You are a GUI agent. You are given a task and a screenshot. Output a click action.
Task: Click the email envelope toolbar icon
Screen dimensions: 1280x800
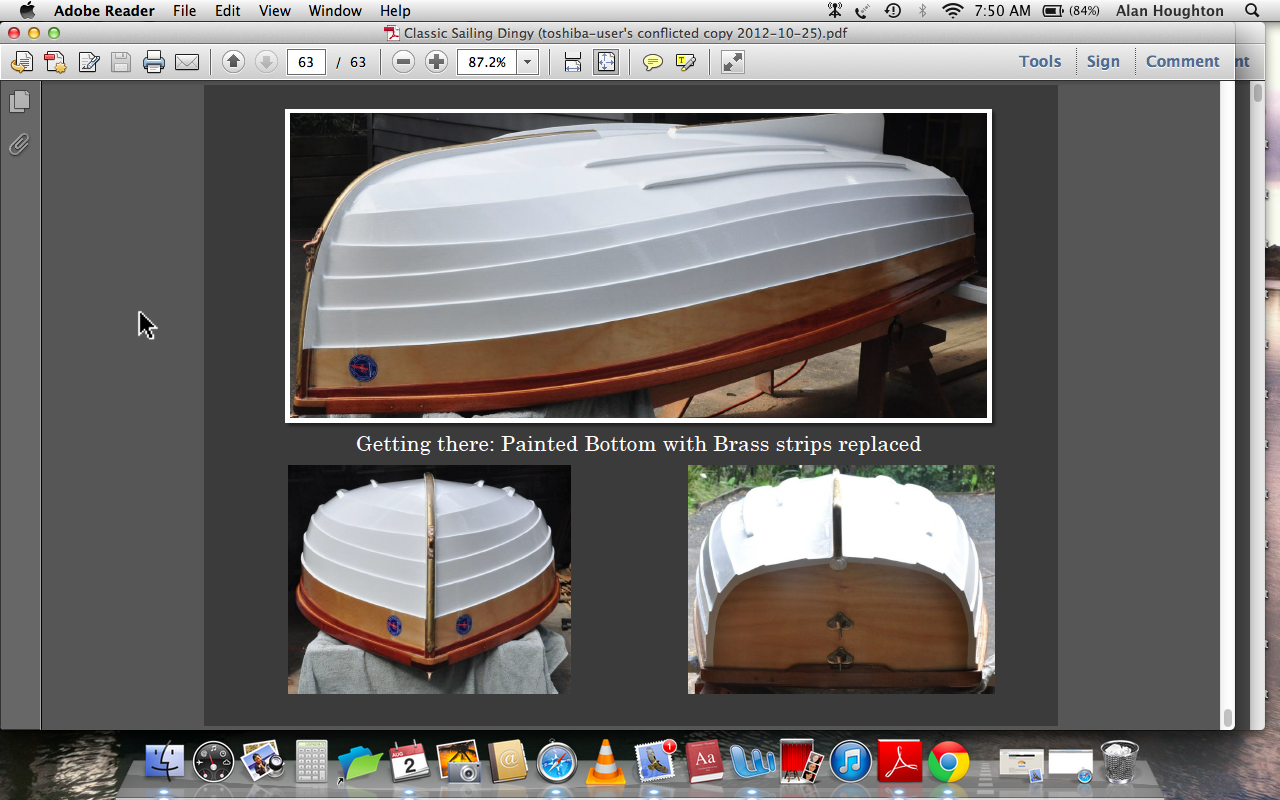click(x=187, y=62)
